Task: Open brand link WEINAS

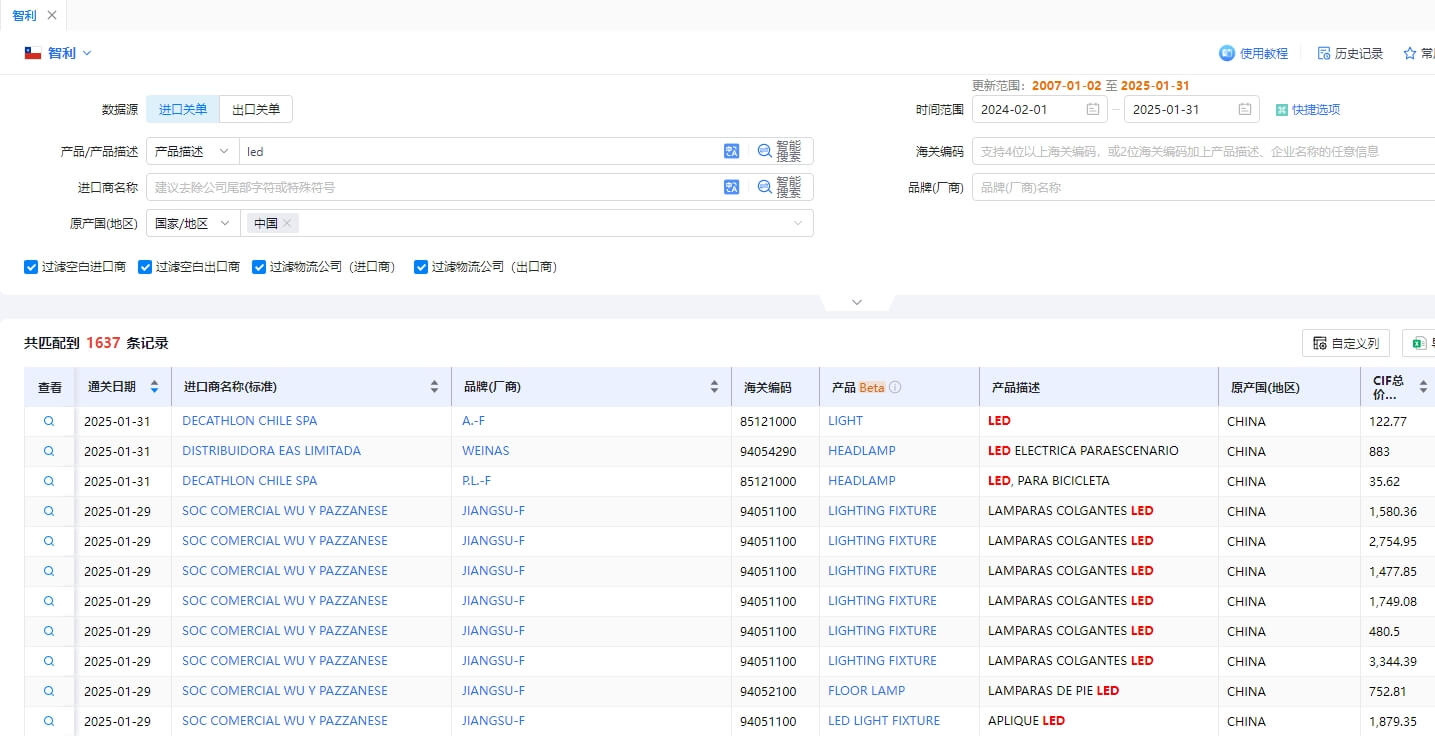Action: coord(486,451)
